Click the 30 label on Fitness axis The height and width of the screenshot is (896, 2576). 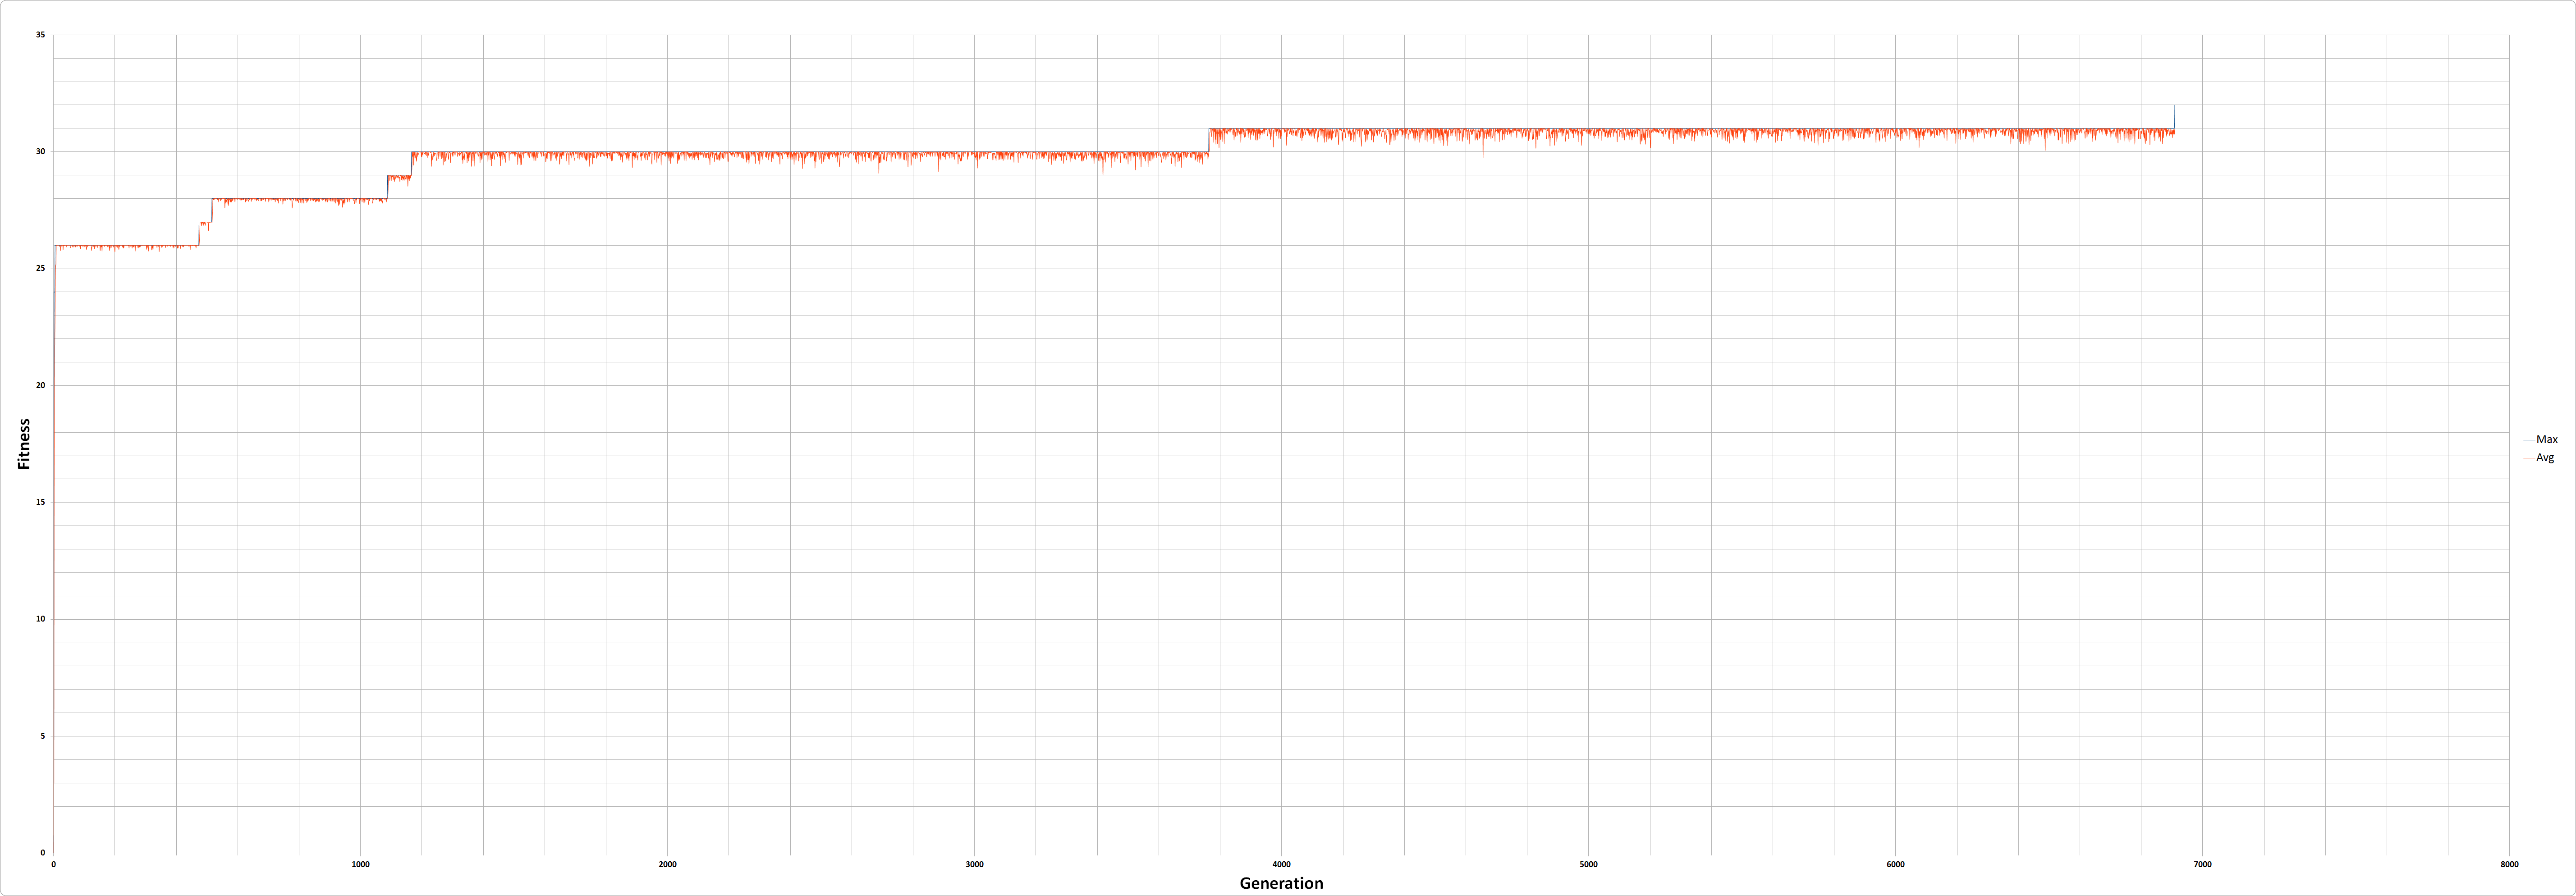click(x=41, y=152)
